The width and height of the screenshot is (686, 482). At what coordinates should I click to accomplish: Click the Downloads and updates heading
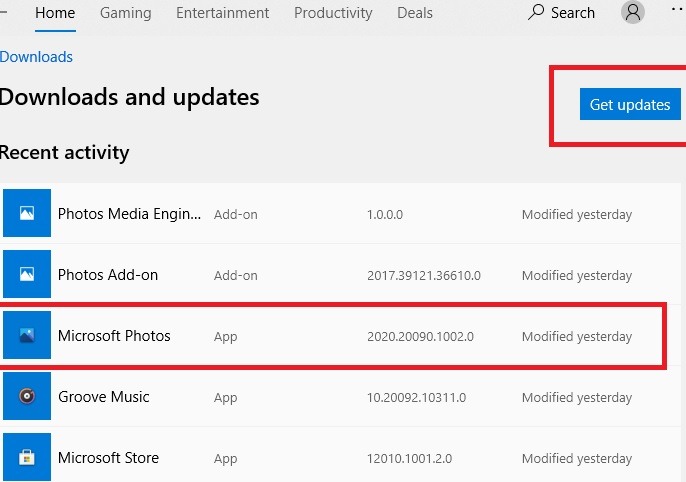click(130, 97)
